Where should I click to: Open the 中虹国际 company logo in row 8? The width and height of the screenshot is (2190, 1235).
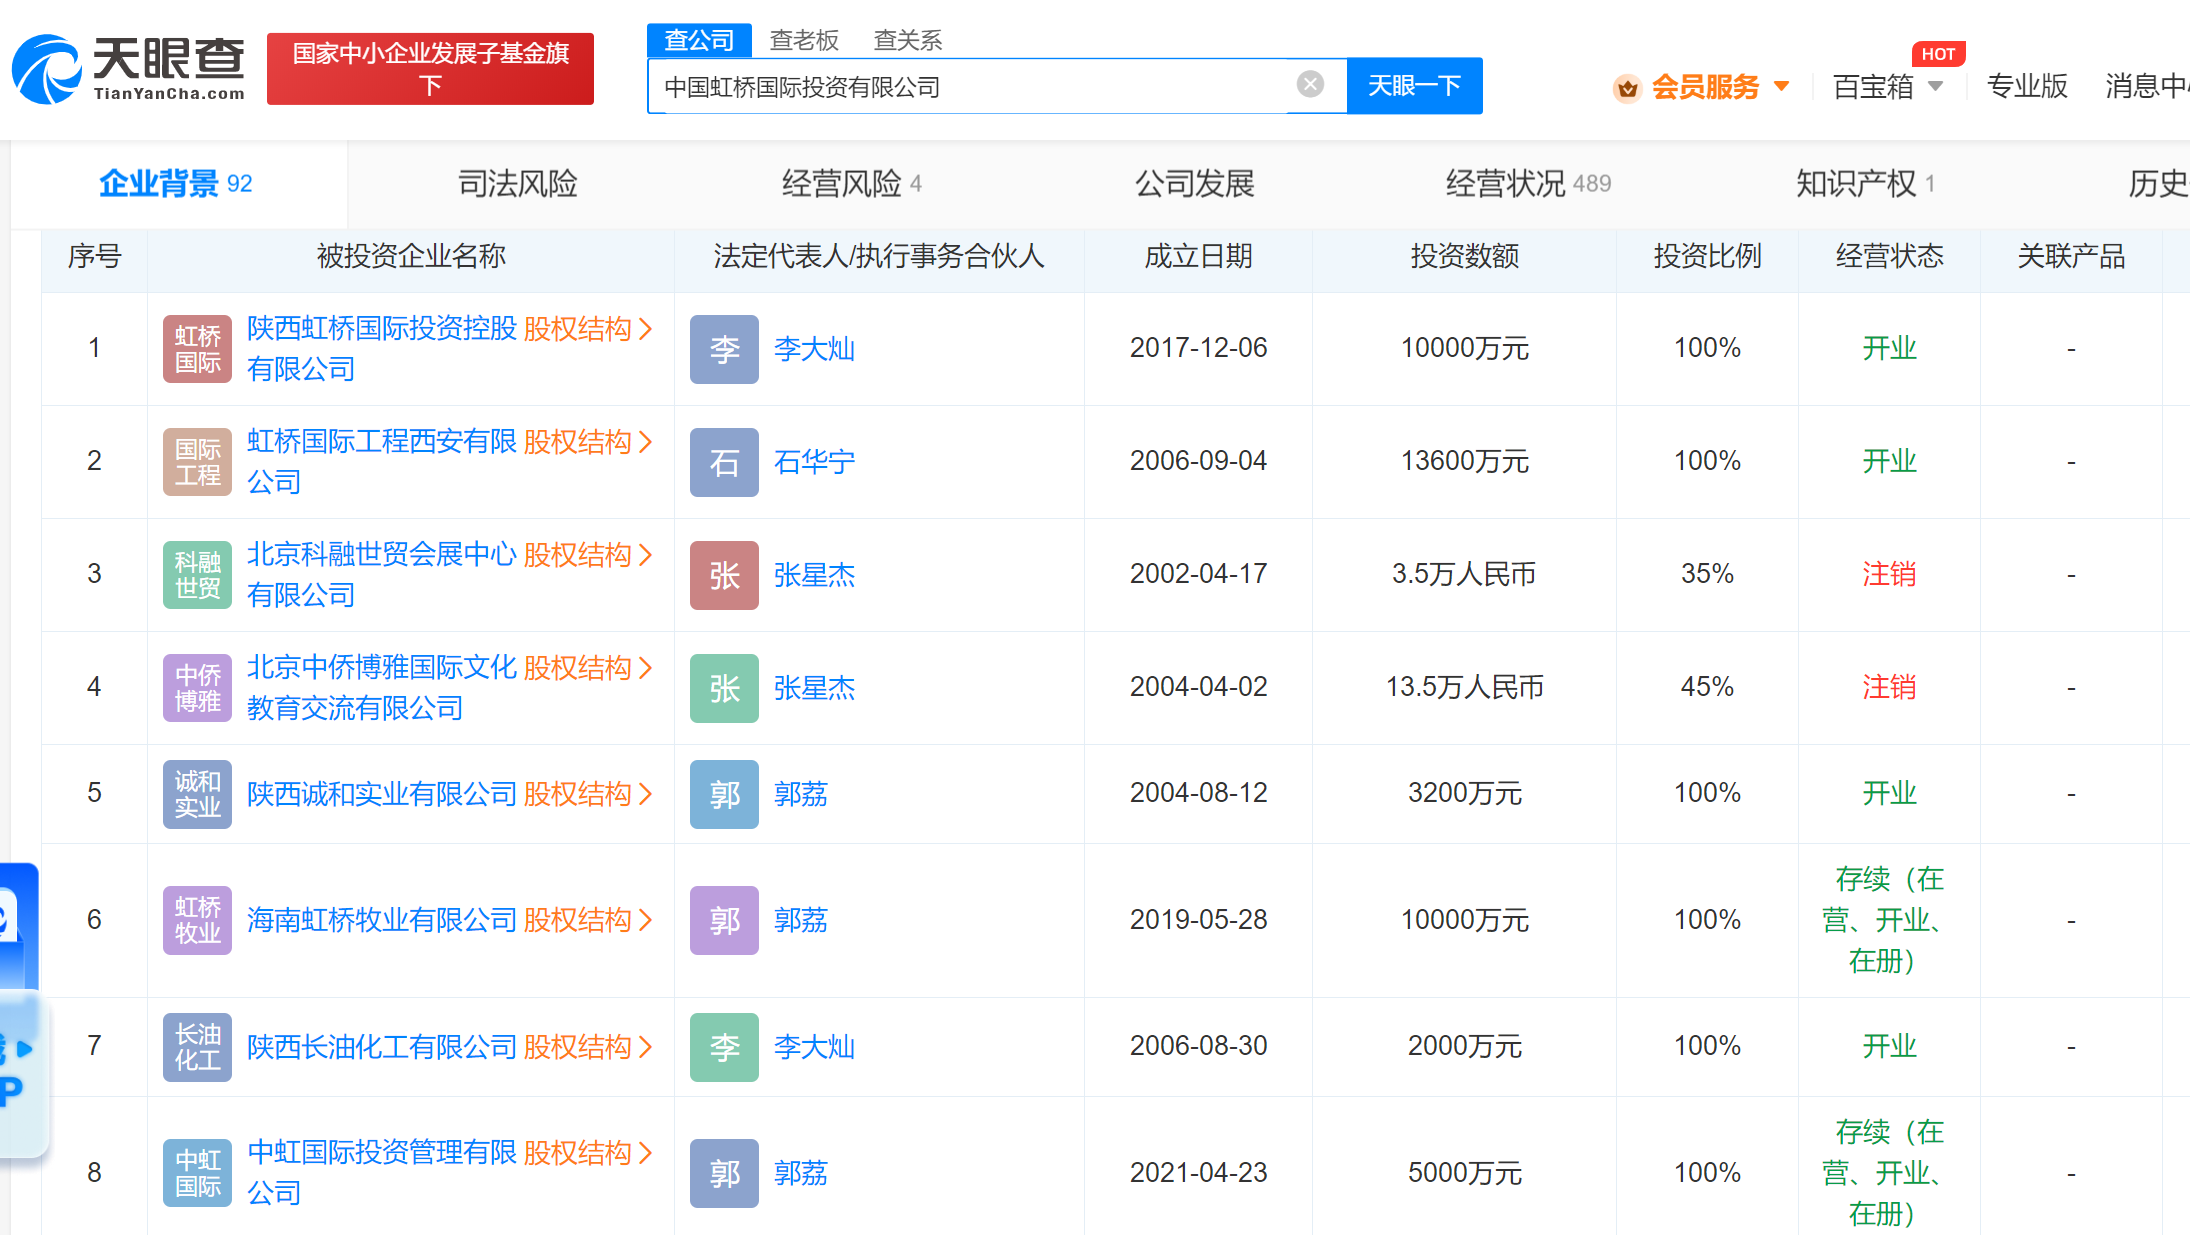coord(197,1173)
